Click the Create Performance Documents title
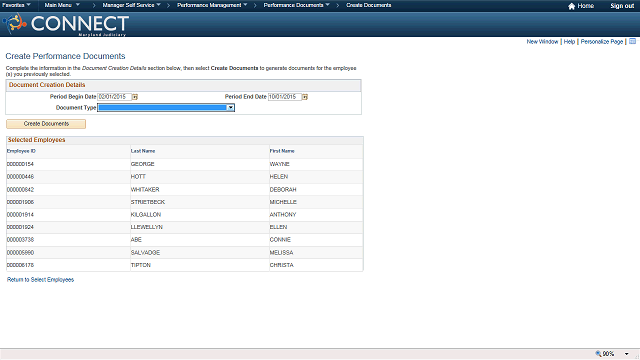 pos(65,56)
